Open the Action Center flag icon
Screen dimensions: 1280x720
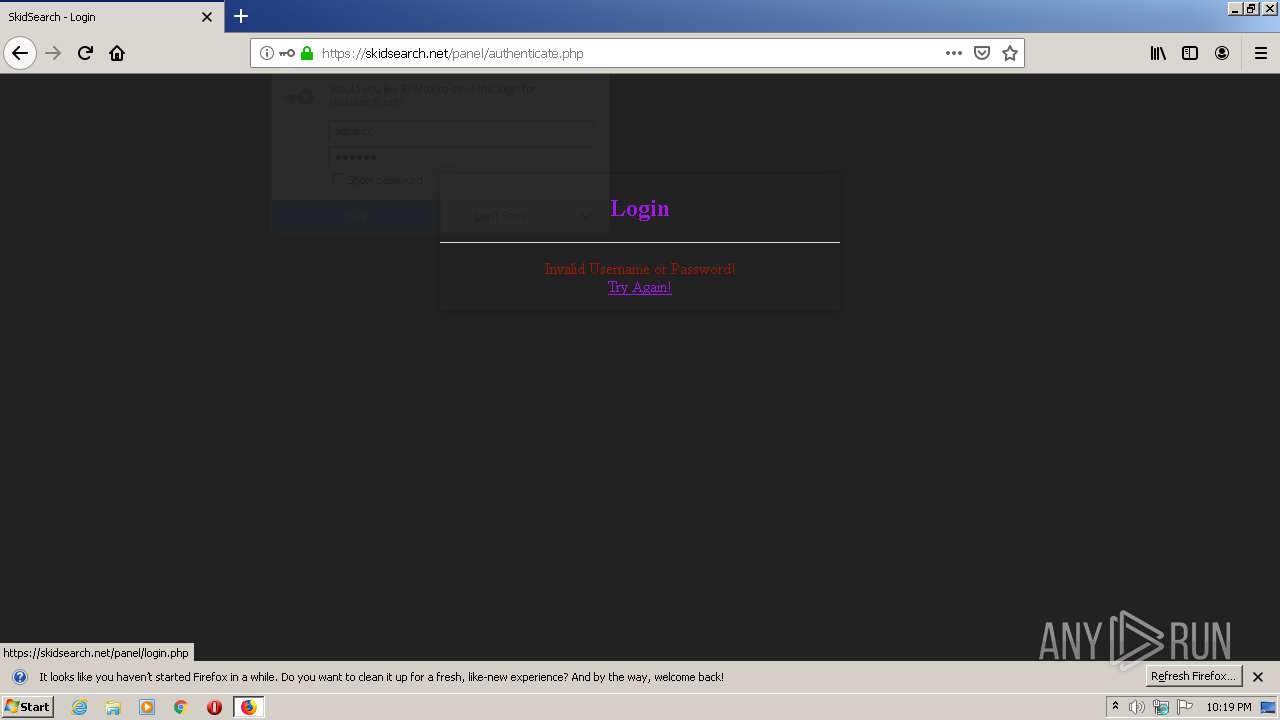(1185, 707)
